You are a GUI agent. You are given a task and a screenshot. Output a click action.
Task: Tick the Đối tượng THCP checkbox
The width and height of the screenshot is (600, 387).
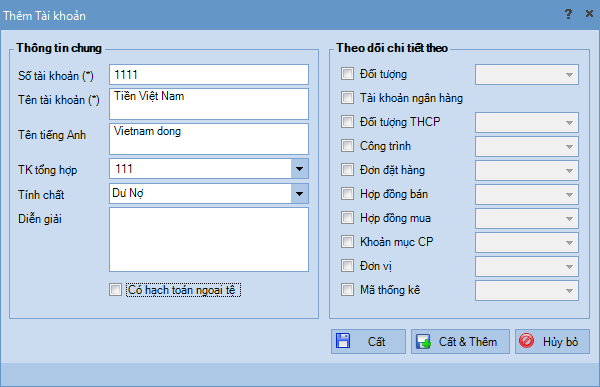click(x=347, y=122)
